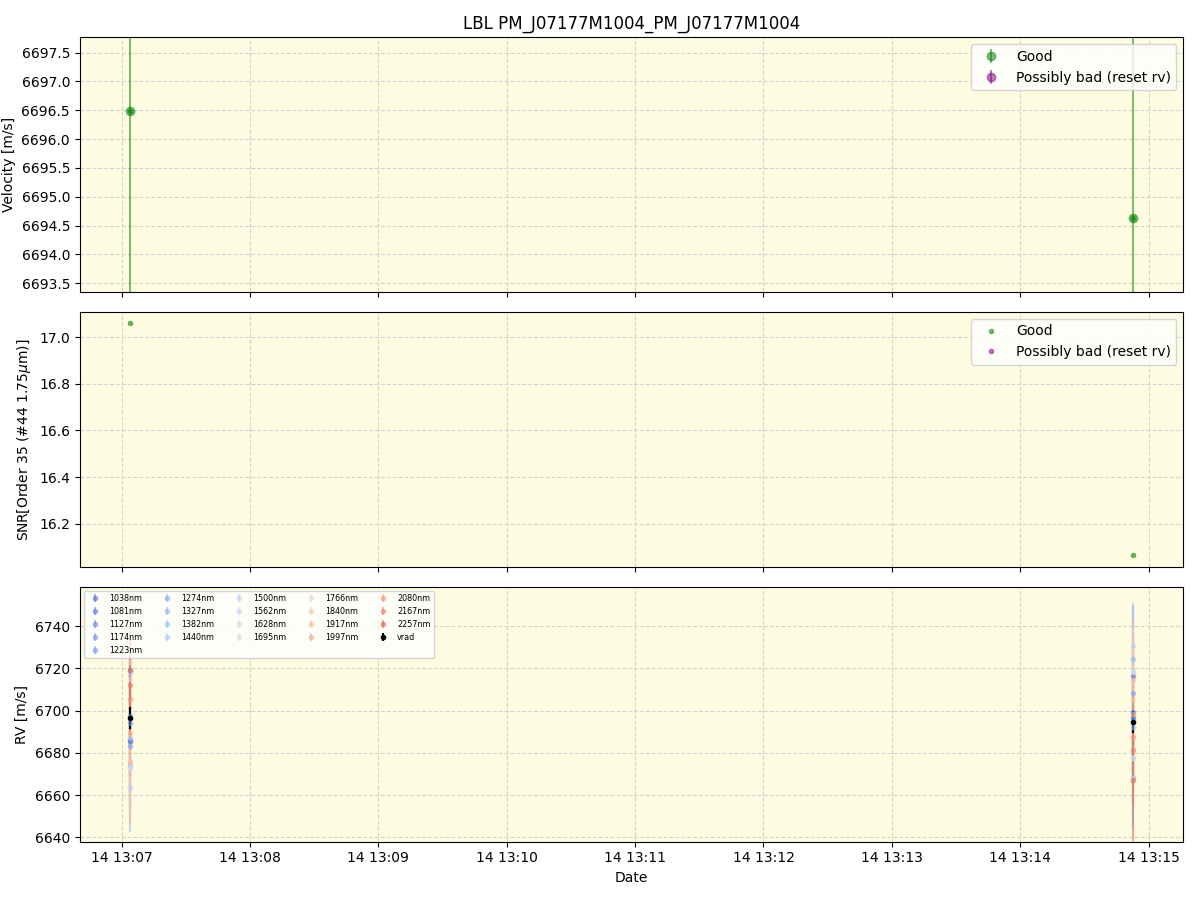Click purple marker in velocity legend

(x=991, y=77)
